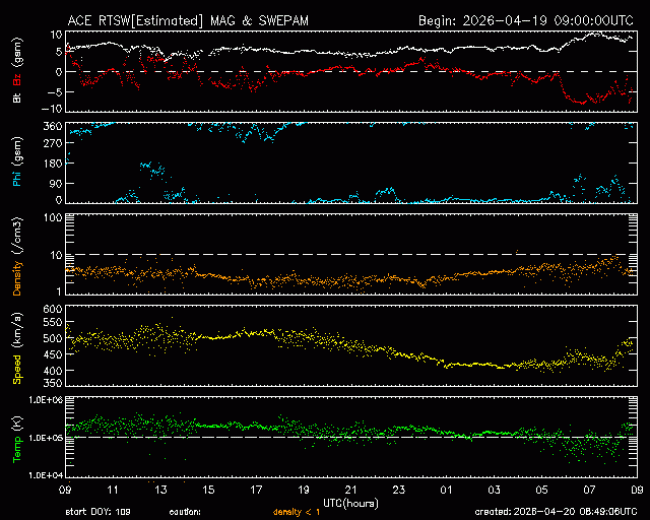Viewport: 650px width, 520px height.
Task: Click the 'UTC(hours)' x-axis label
Action: (351, 503)
